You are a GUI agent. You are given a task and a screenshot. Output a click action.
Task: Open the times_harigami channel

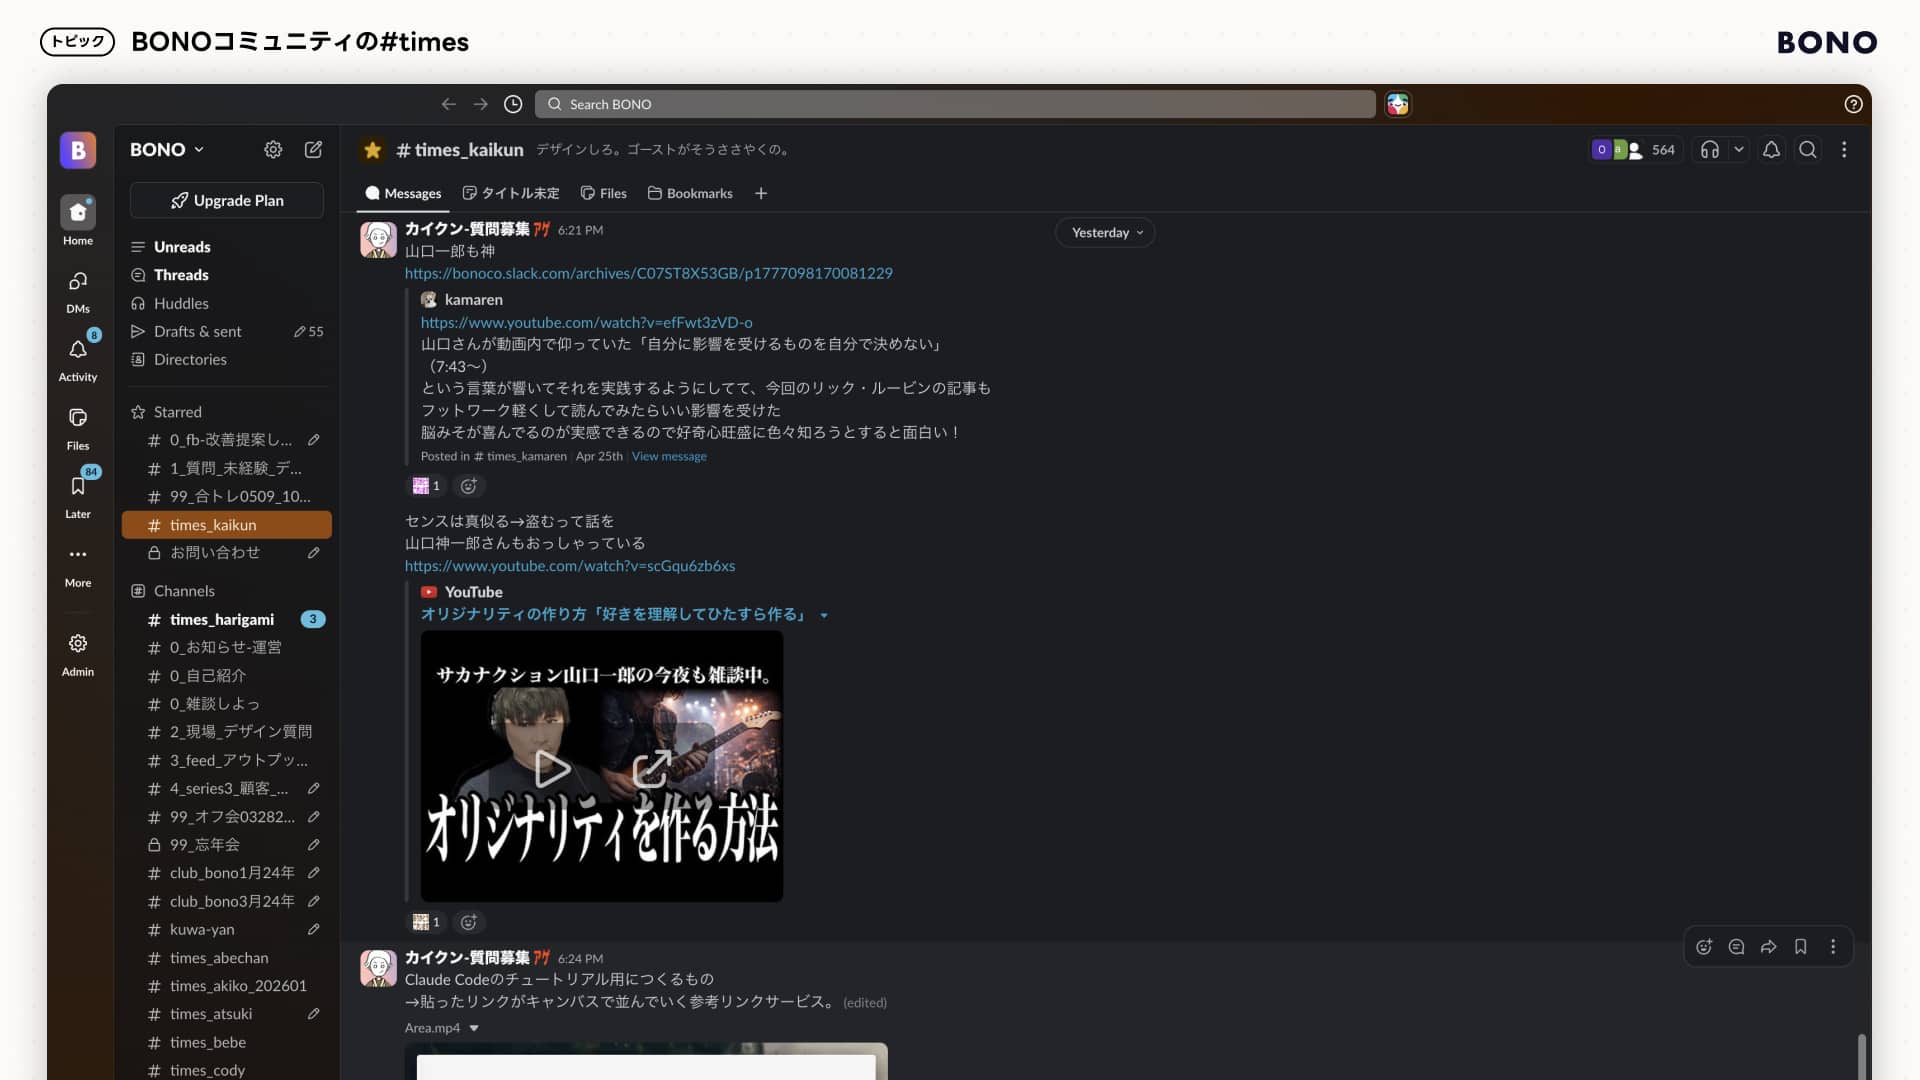[227, 619]
